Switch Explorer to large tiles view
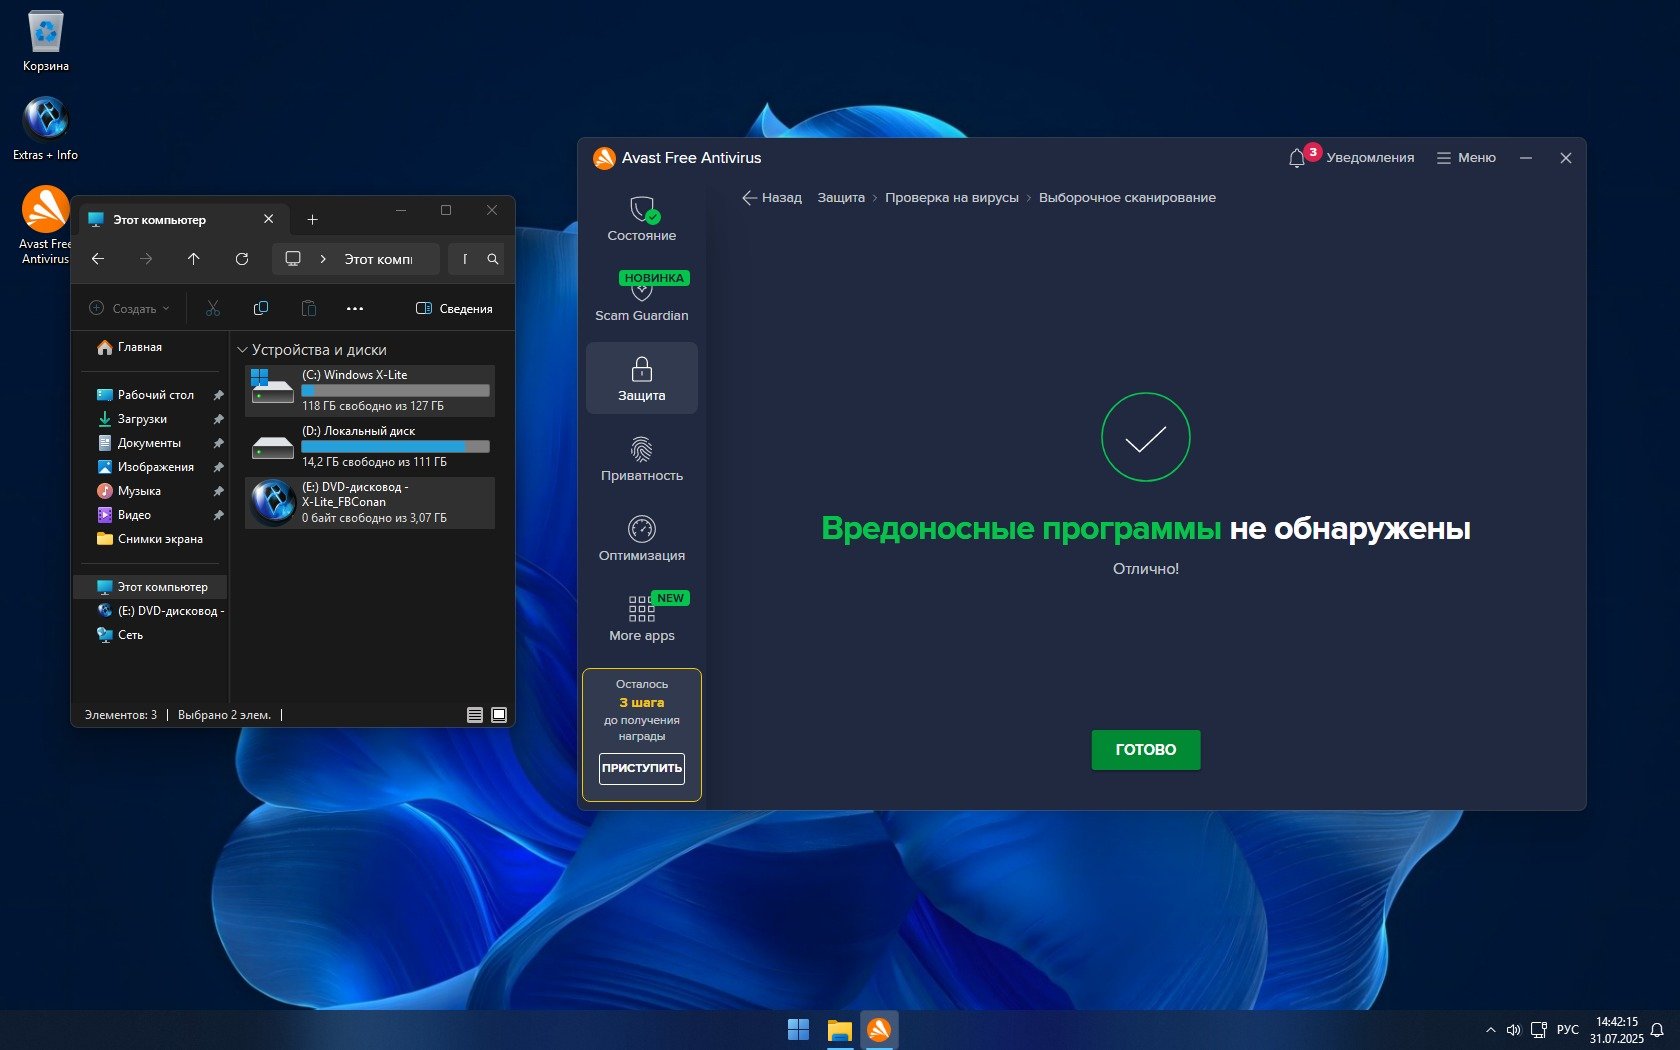This screenshot has height=1050, width=1680. tap(499, 715)
